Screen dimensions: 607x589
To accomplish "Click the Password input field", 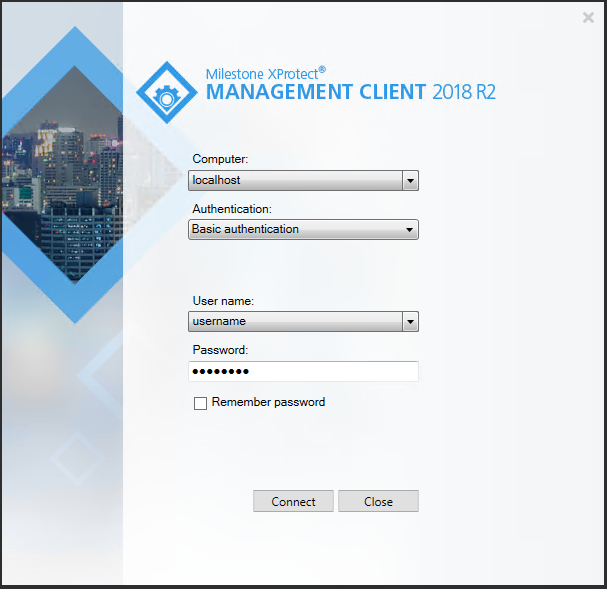I will coord(303,372).
